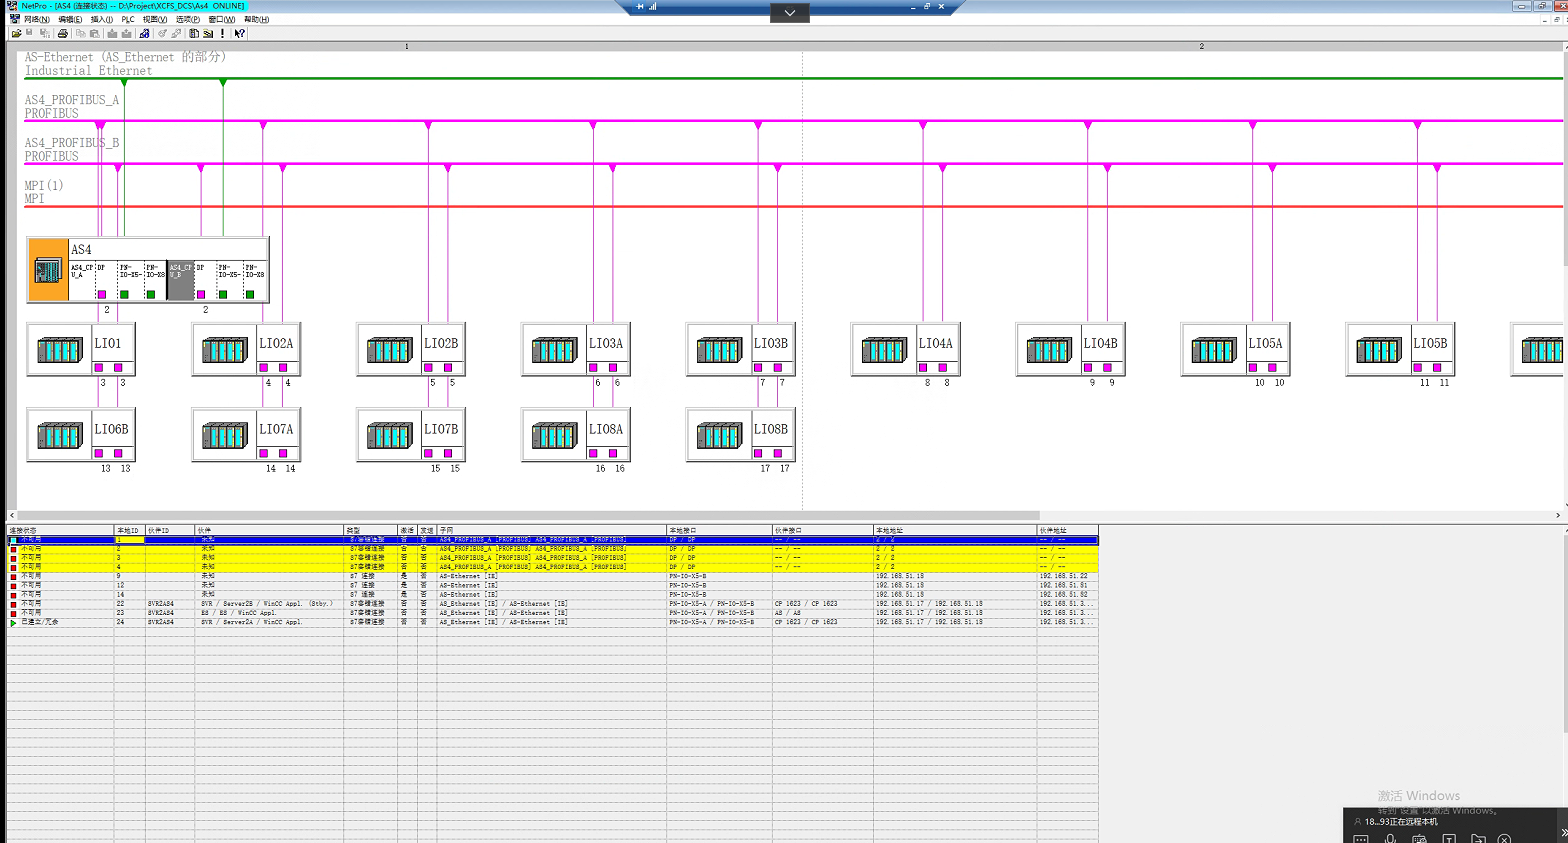Open the 选项(P) menu

tap(188, 19)
